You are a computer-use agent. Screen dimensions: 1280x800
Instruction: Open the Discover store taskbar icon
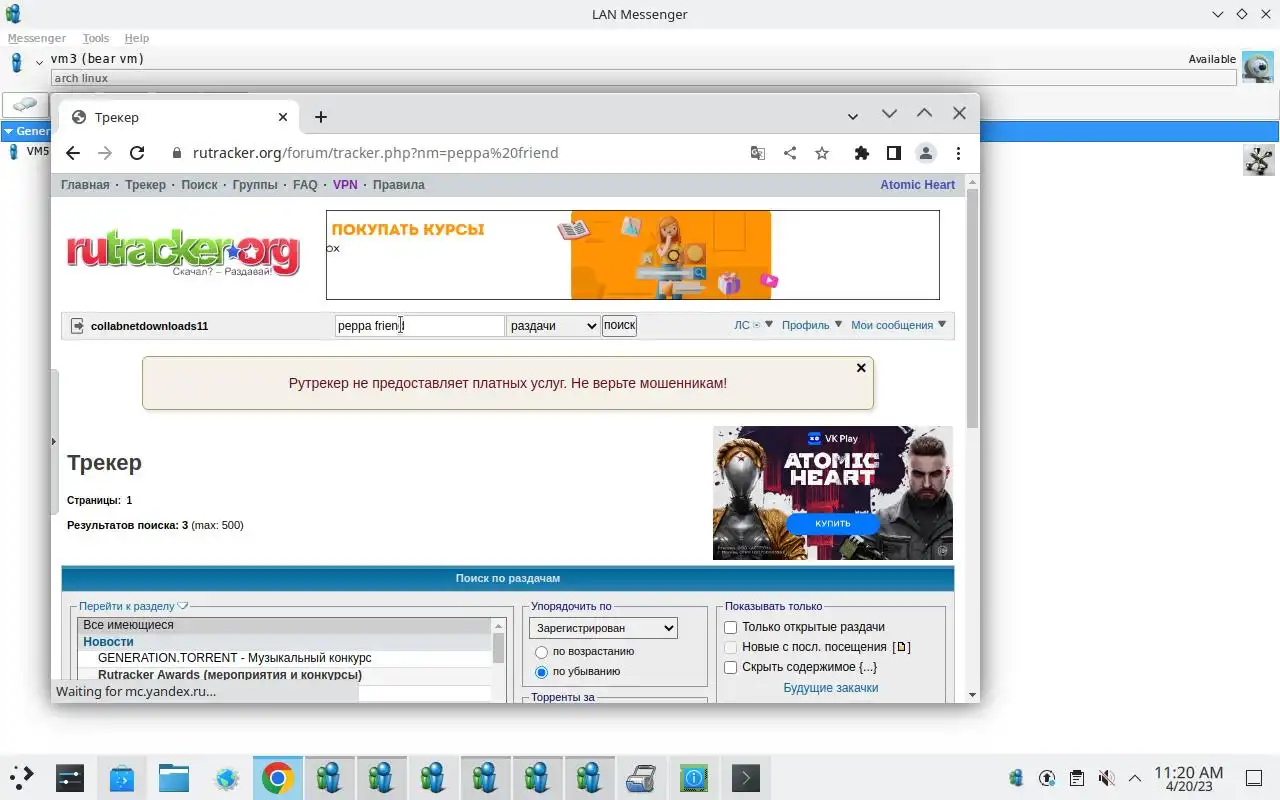pyautogui.click(x=122, y=777)
